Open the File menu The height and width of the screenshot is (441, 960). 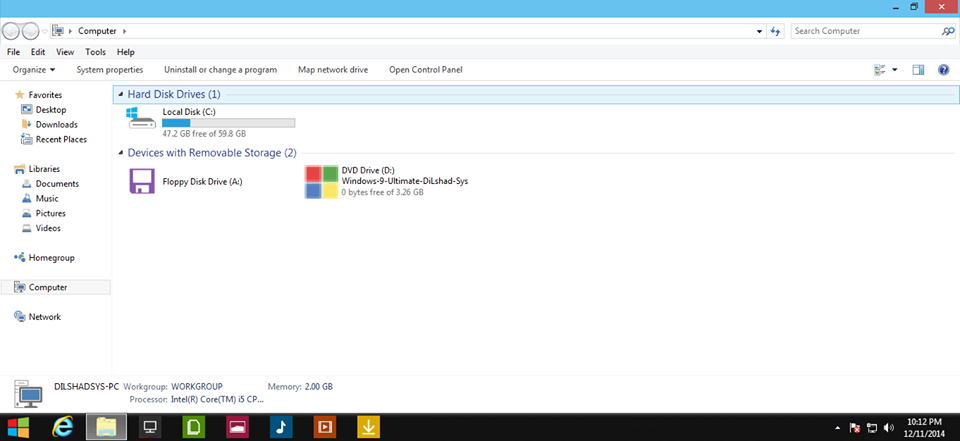tap(13, 52)
